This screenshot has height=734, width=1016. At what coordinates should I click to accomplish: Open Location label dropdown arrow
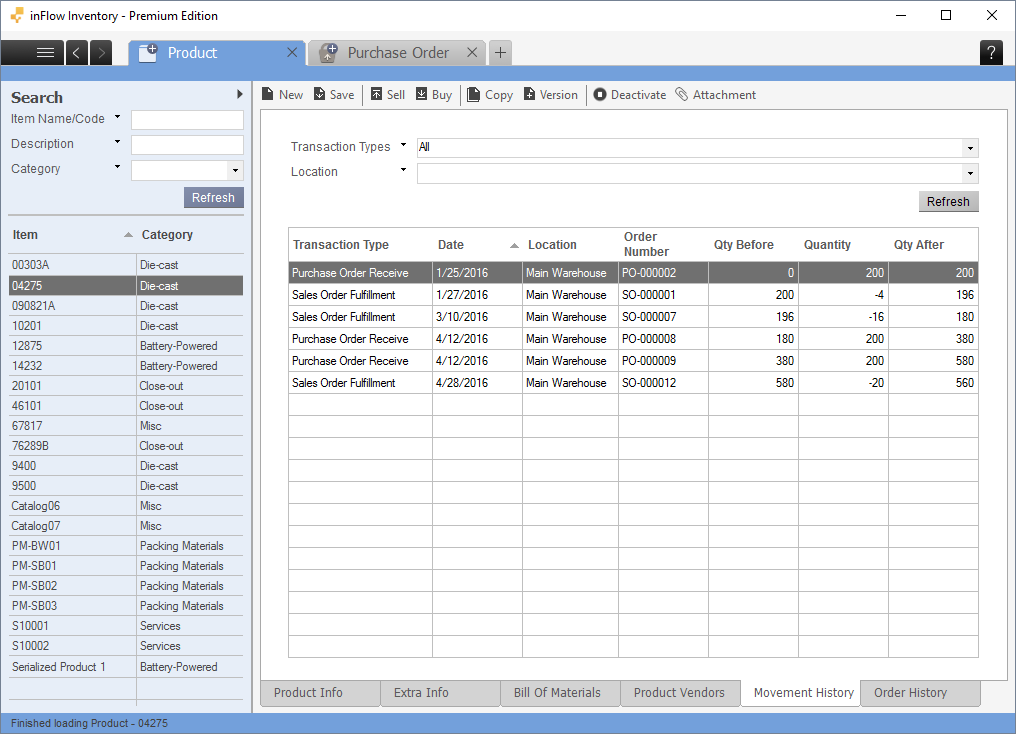[403, 170]
